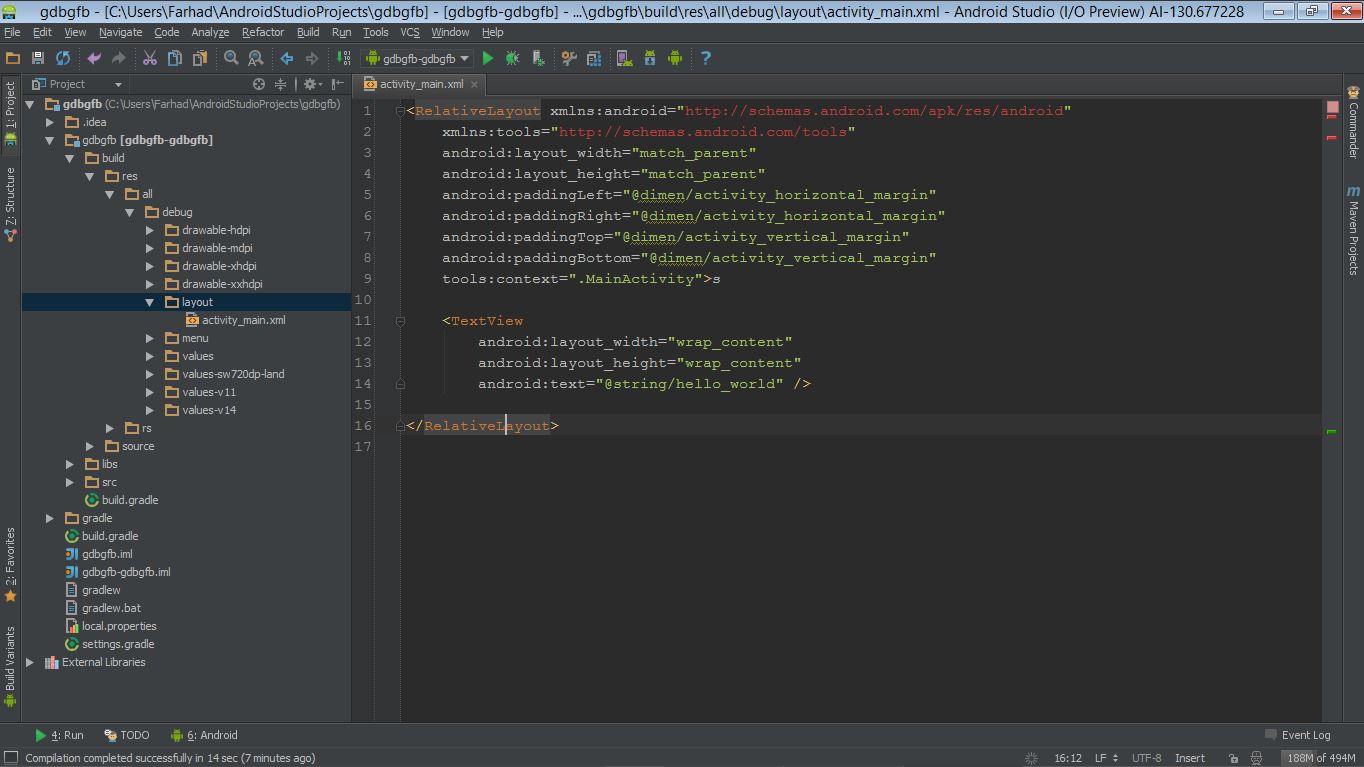Run the app with the green play icon

coord(488,58)
